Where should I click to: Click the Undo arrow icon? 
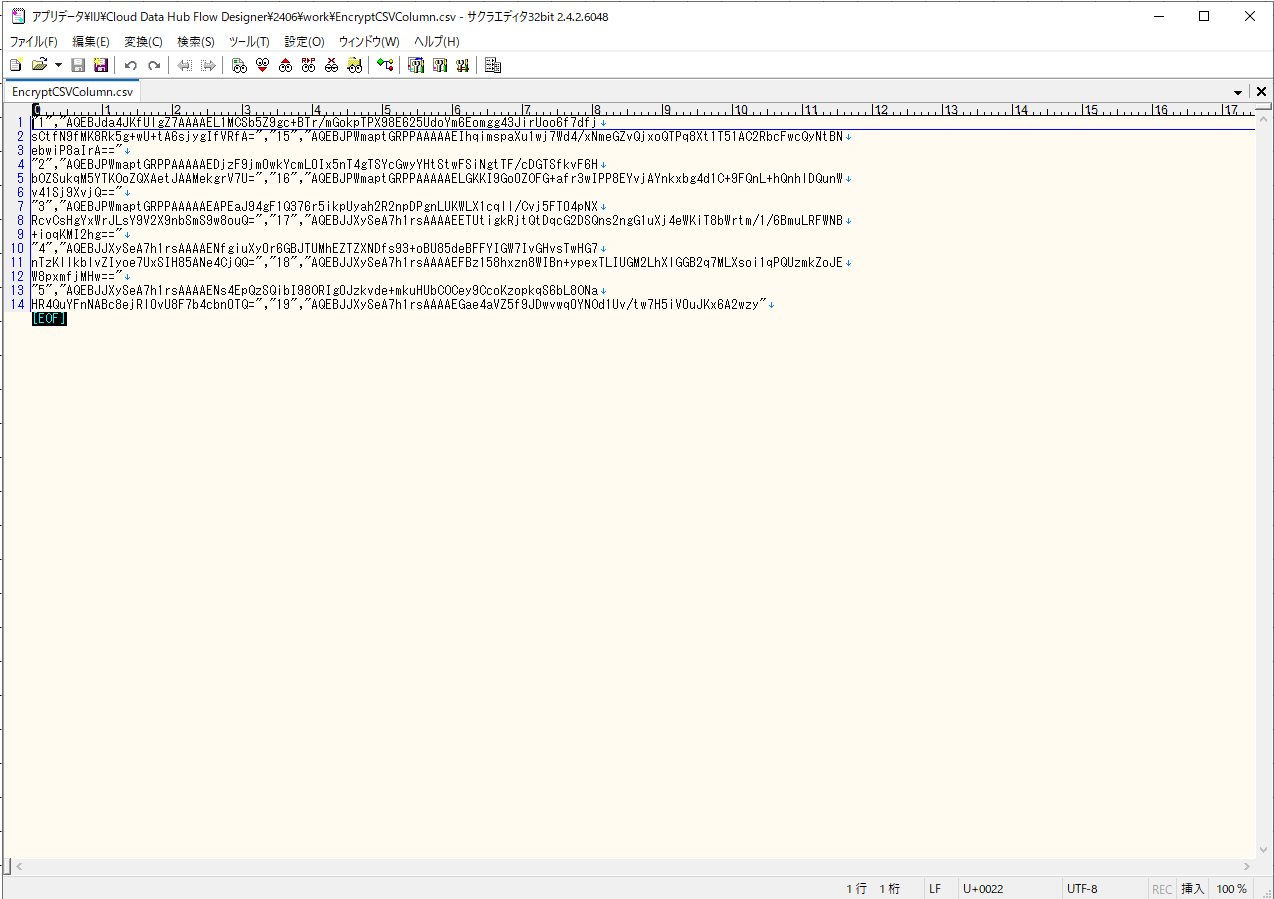point(130,65)
